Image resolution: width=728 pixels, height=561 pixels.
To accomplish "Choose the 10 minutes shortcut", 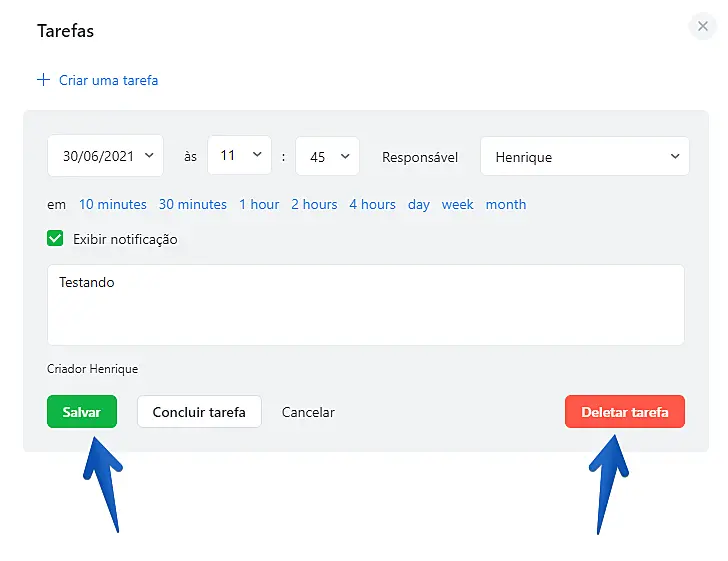I will pyautogui.click(x=113, y=204).
